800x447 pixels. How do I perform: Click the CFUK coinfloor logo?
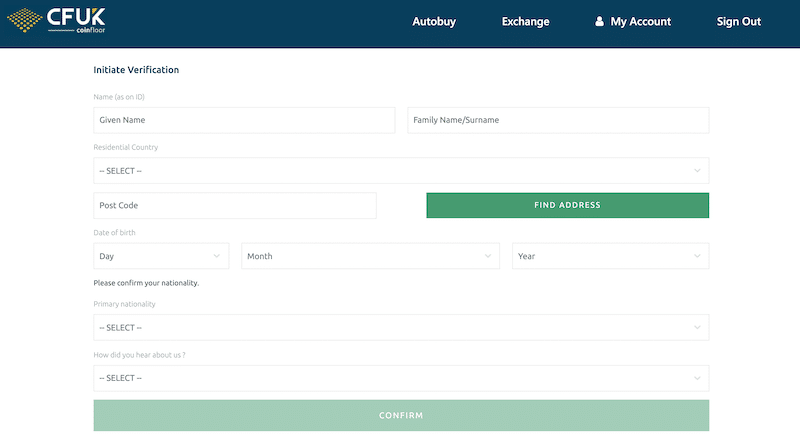[x=56, y=20]
